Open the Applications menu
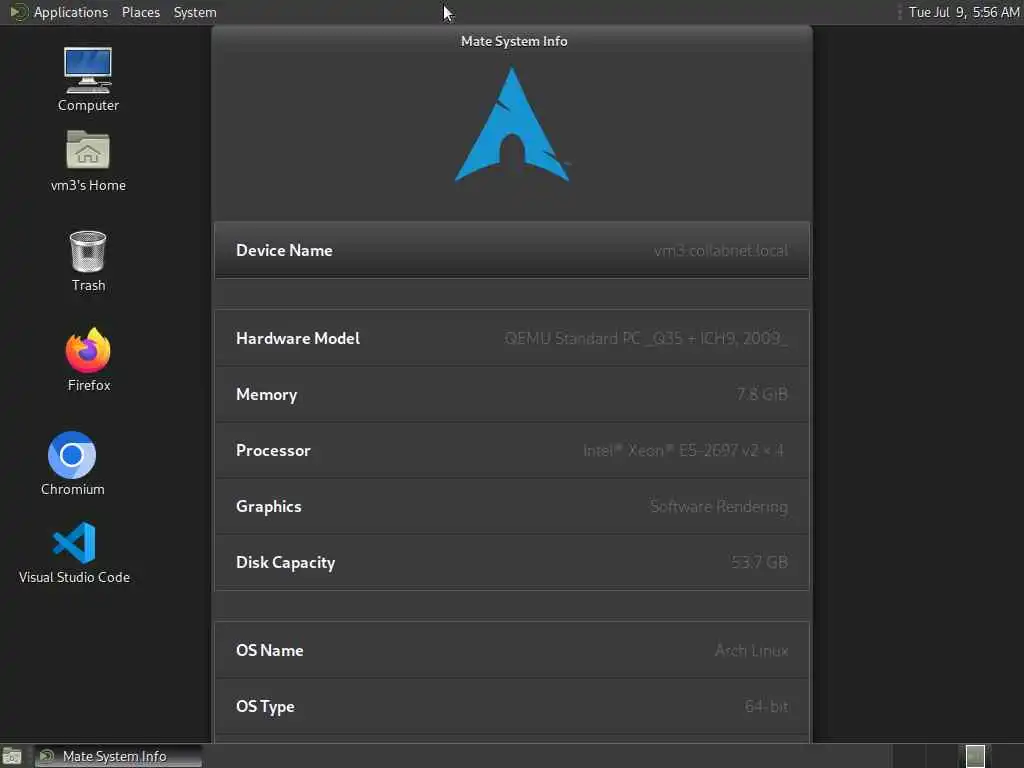The width and height of the screenshot is (1024, 768). [x=71, y=12]
